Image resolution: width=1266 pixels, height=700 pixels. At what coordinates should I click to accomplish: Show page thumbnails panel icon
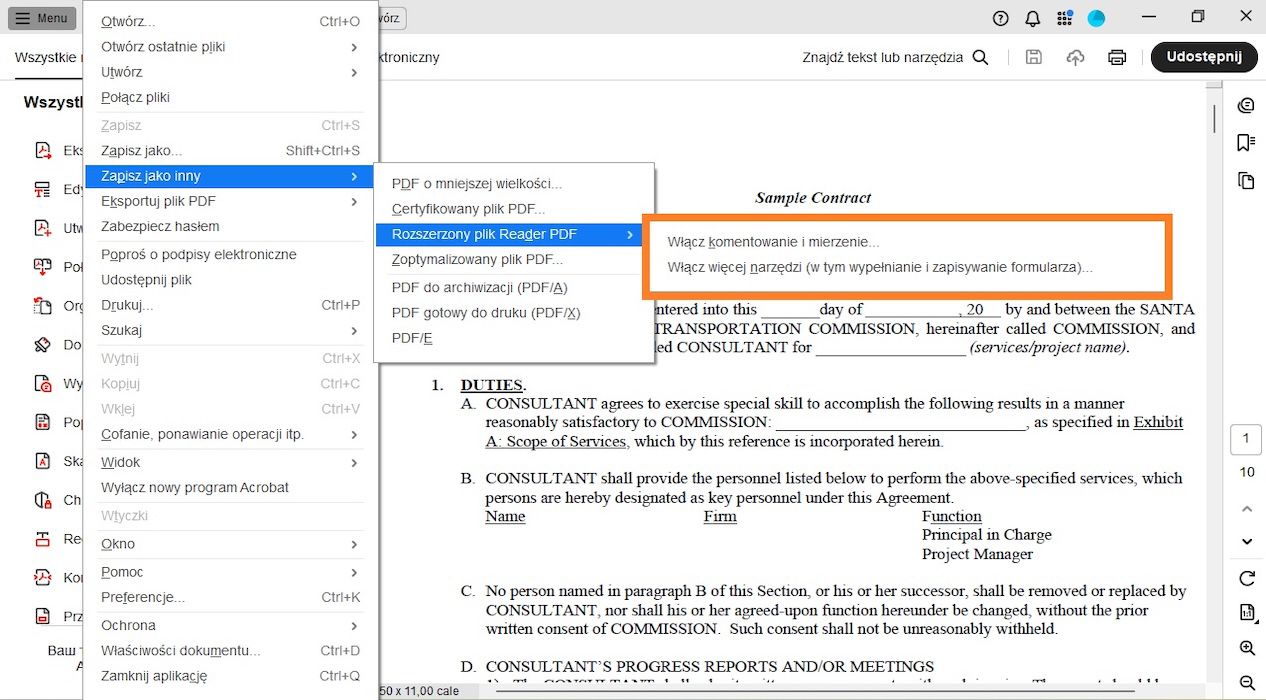pyautogui.click(x=1246, y=181)
